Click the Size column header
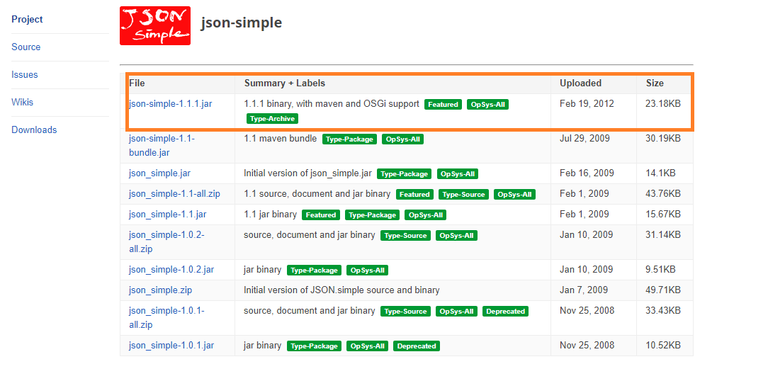 tap(654, 83)
